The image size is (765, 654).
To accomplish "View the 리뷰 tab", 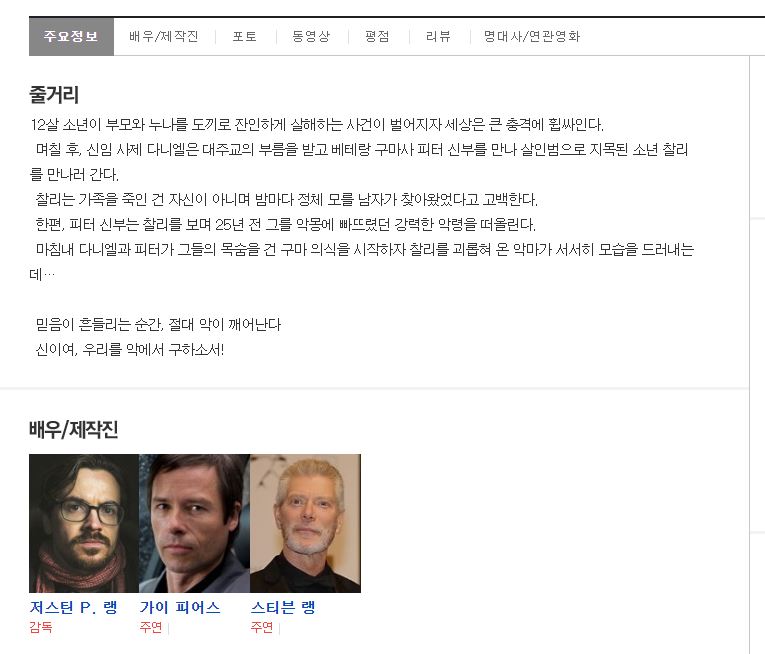I will coord(438,37).
